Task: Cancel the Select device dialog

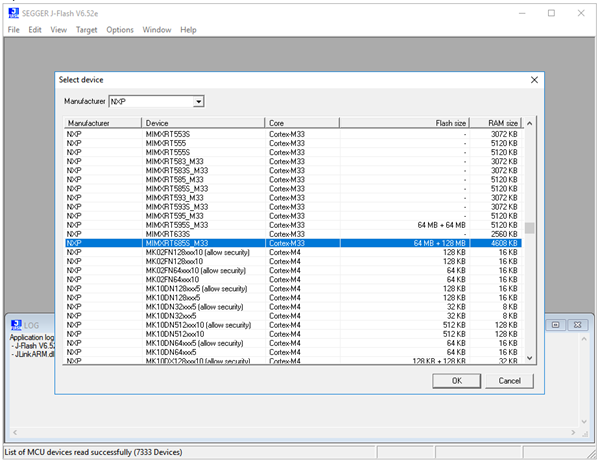Action: coord(509,381)
